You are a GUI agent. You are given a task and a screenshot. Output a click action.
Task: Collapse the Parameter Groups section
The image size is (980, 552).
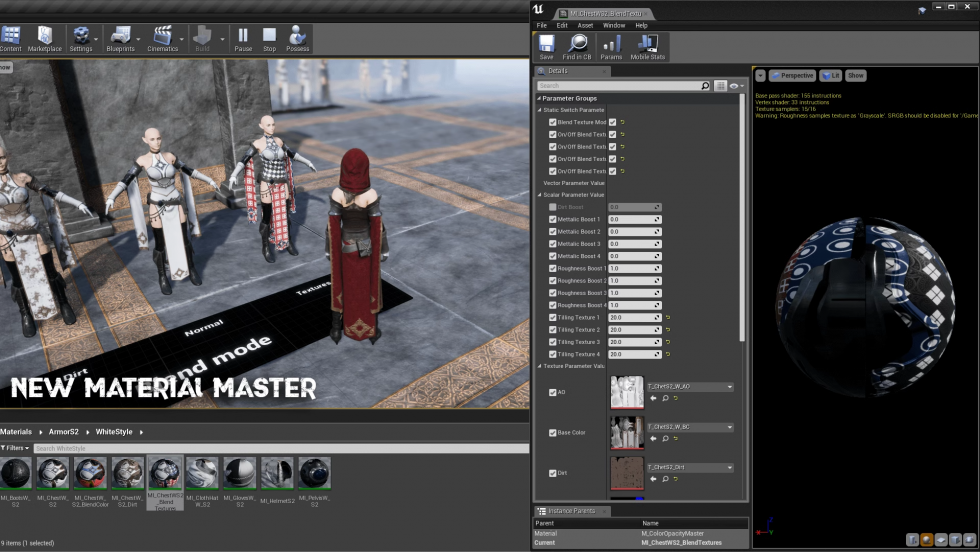click(539, 98)
